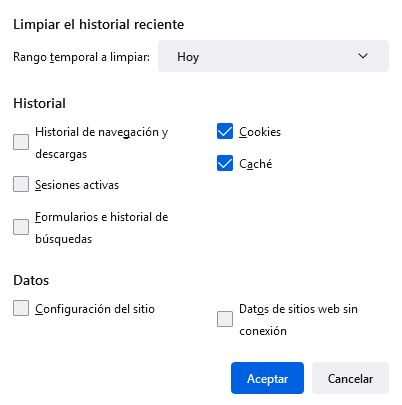The width and height of the screenshot is (402, 405).
Task: Click the chevron arrow in the time range box
Action: click(363, 56)
